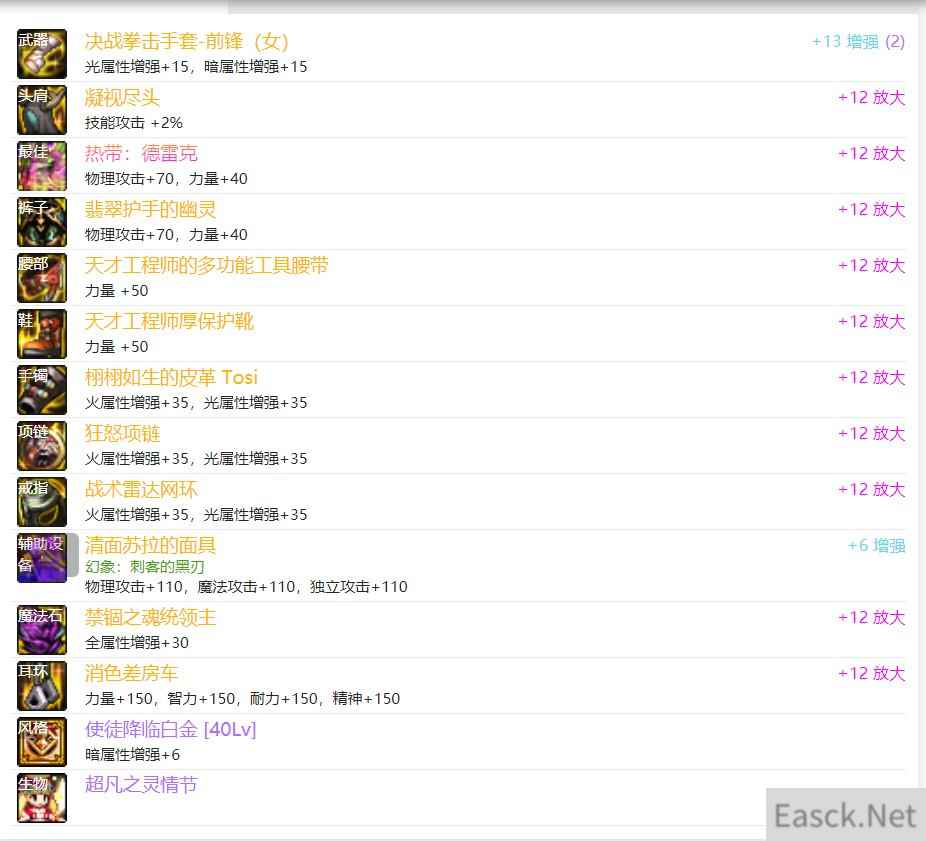Open the 决战拳击手套-前锋 weapon name link
Viewport: 926px width, 841px height.
click(x=186, y=42)
